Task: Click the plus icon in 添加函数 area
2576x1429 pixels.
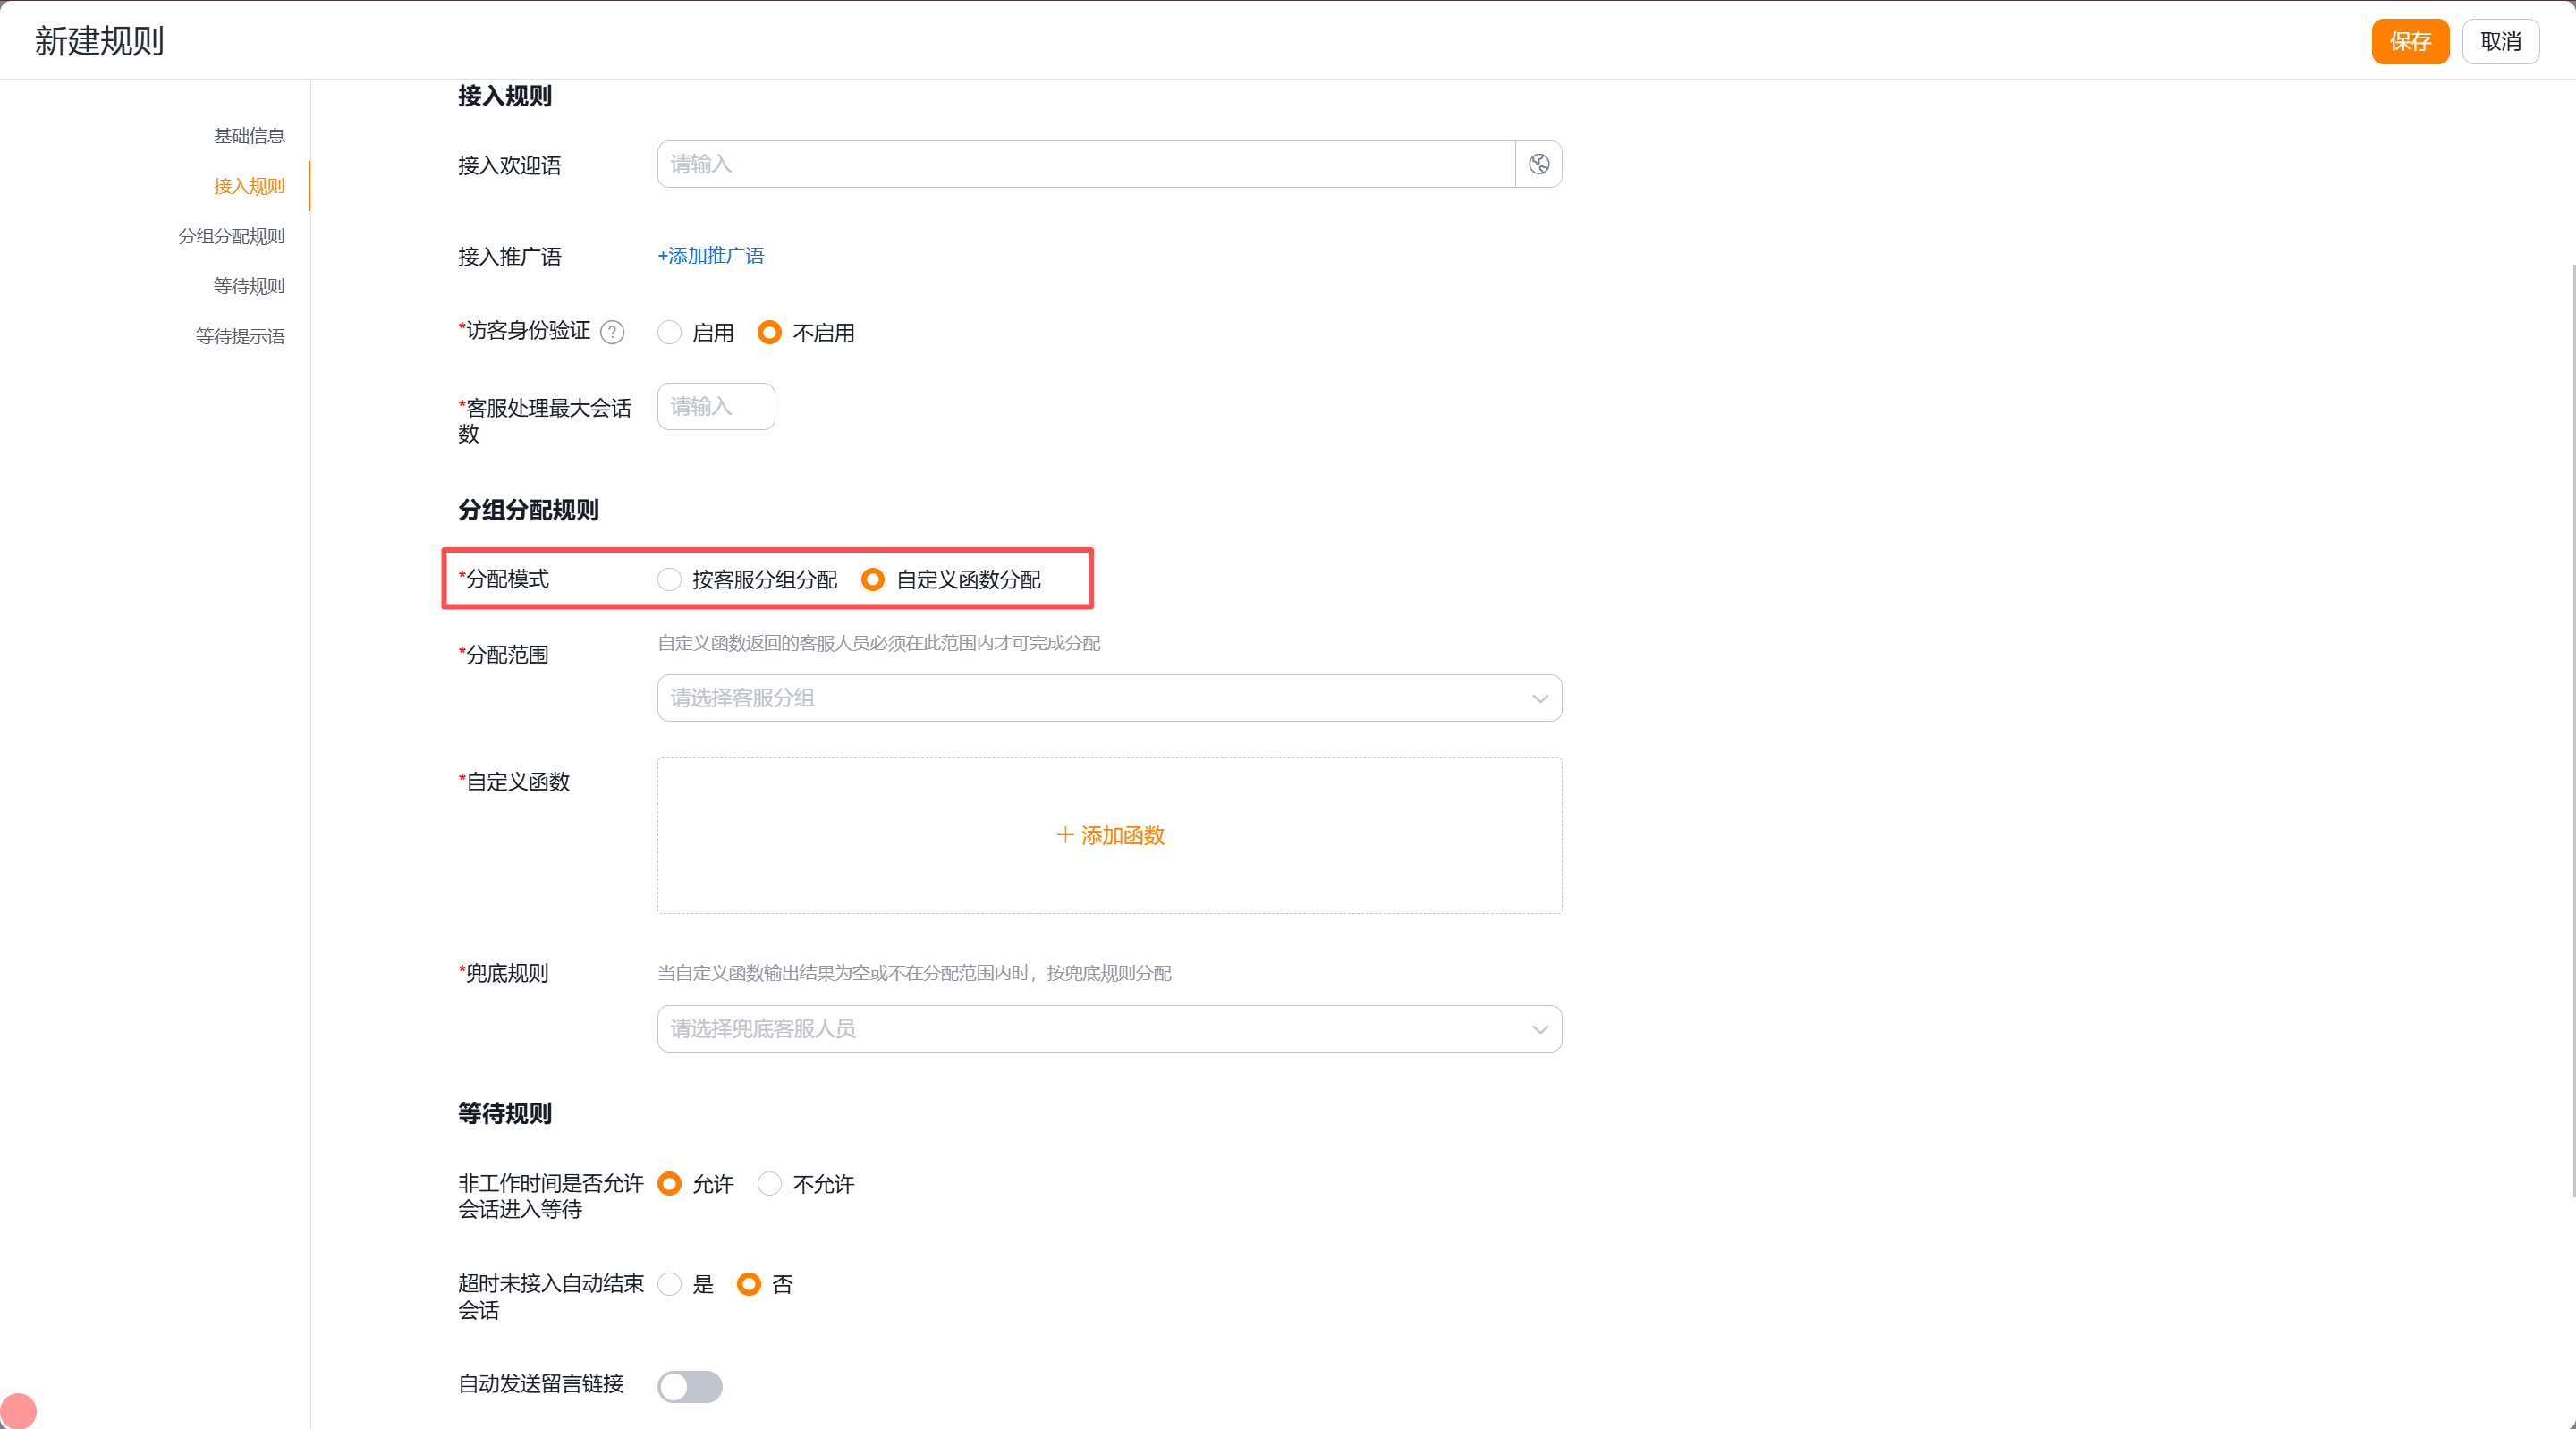Action: [x=1065, y=835]
